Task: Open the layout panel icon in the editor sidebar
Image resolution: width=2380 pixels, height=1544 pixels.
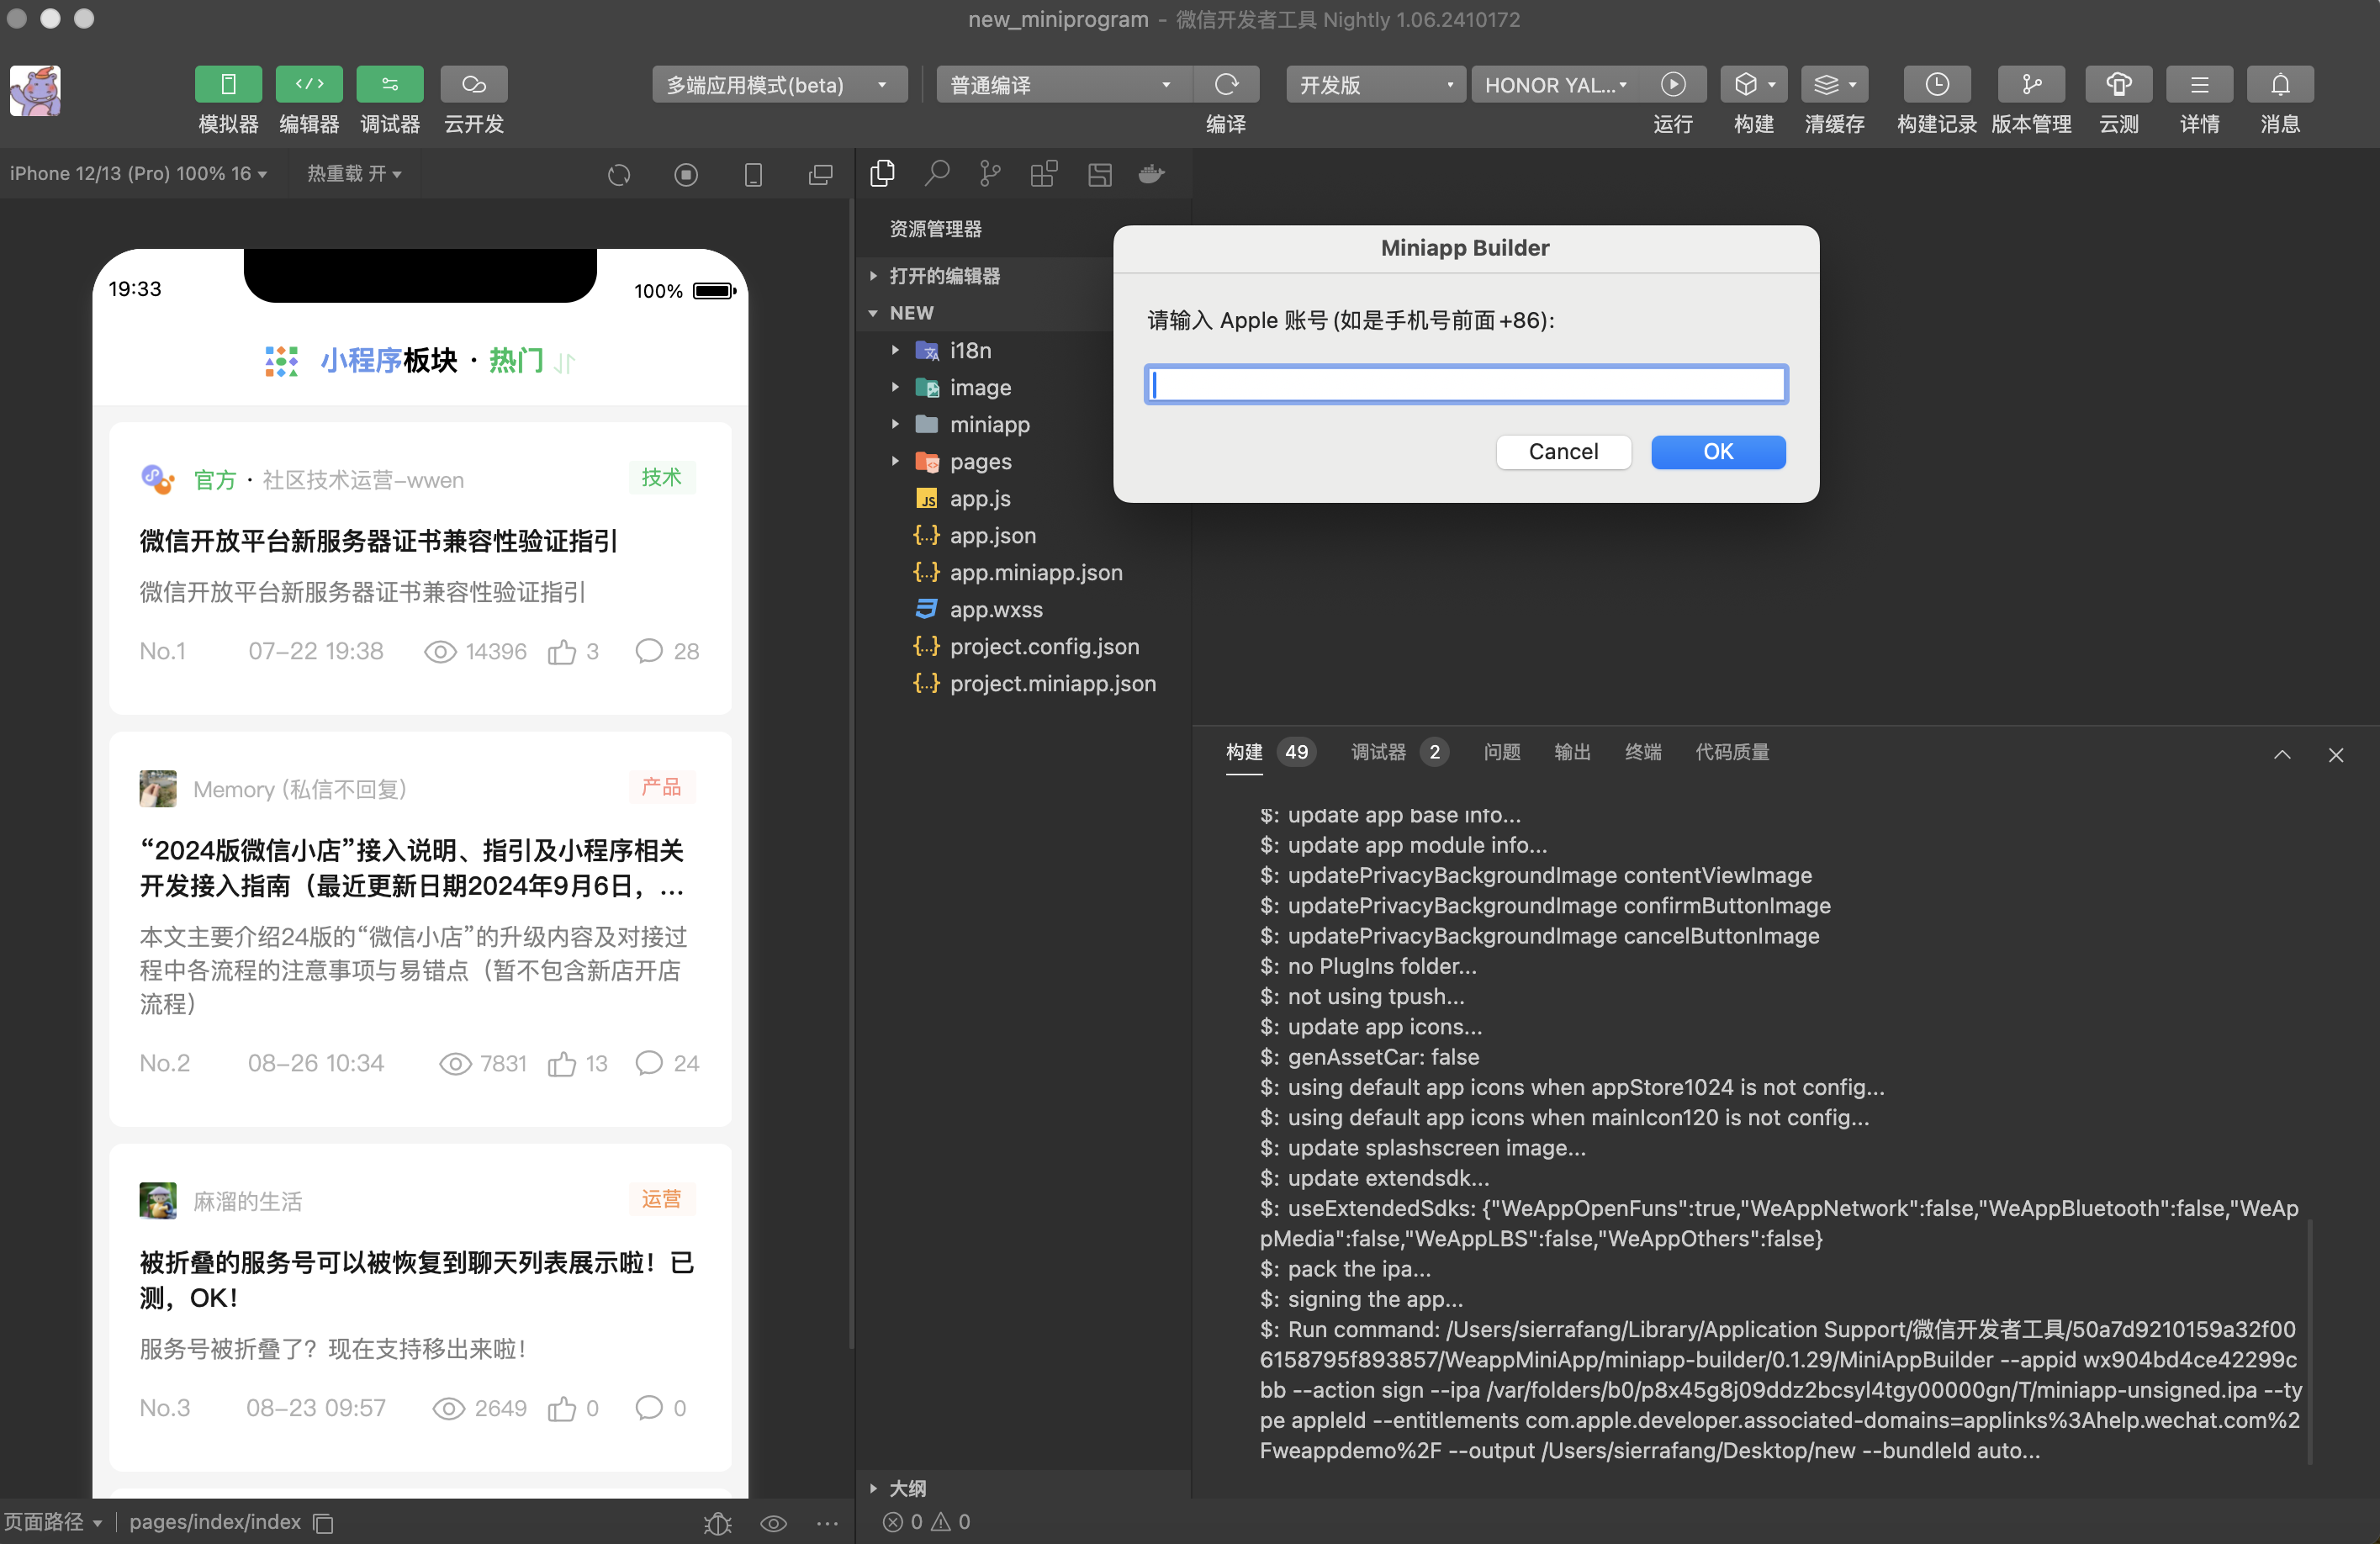Action: pyautogui.click(x=1100, y=174)
